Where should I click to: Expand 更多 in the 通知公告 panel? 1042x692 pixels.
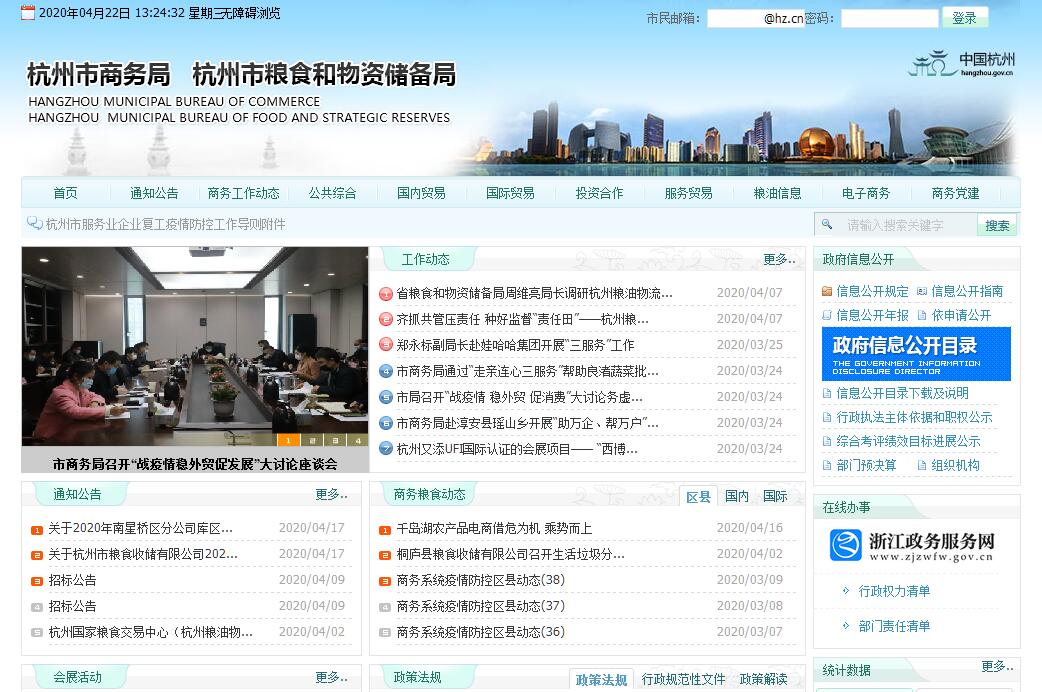[x=332, y=494]
